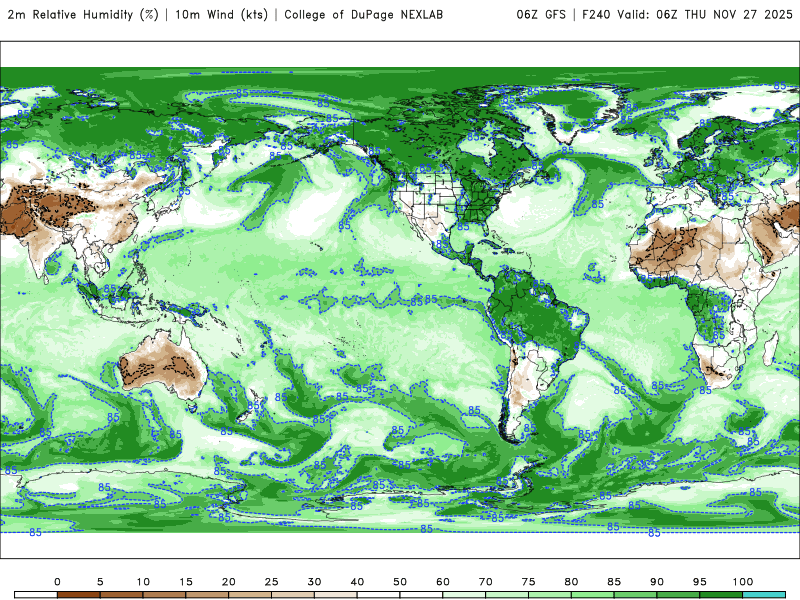Click the legend value '80'
The image size is (800, 600).
click(571, 582)
